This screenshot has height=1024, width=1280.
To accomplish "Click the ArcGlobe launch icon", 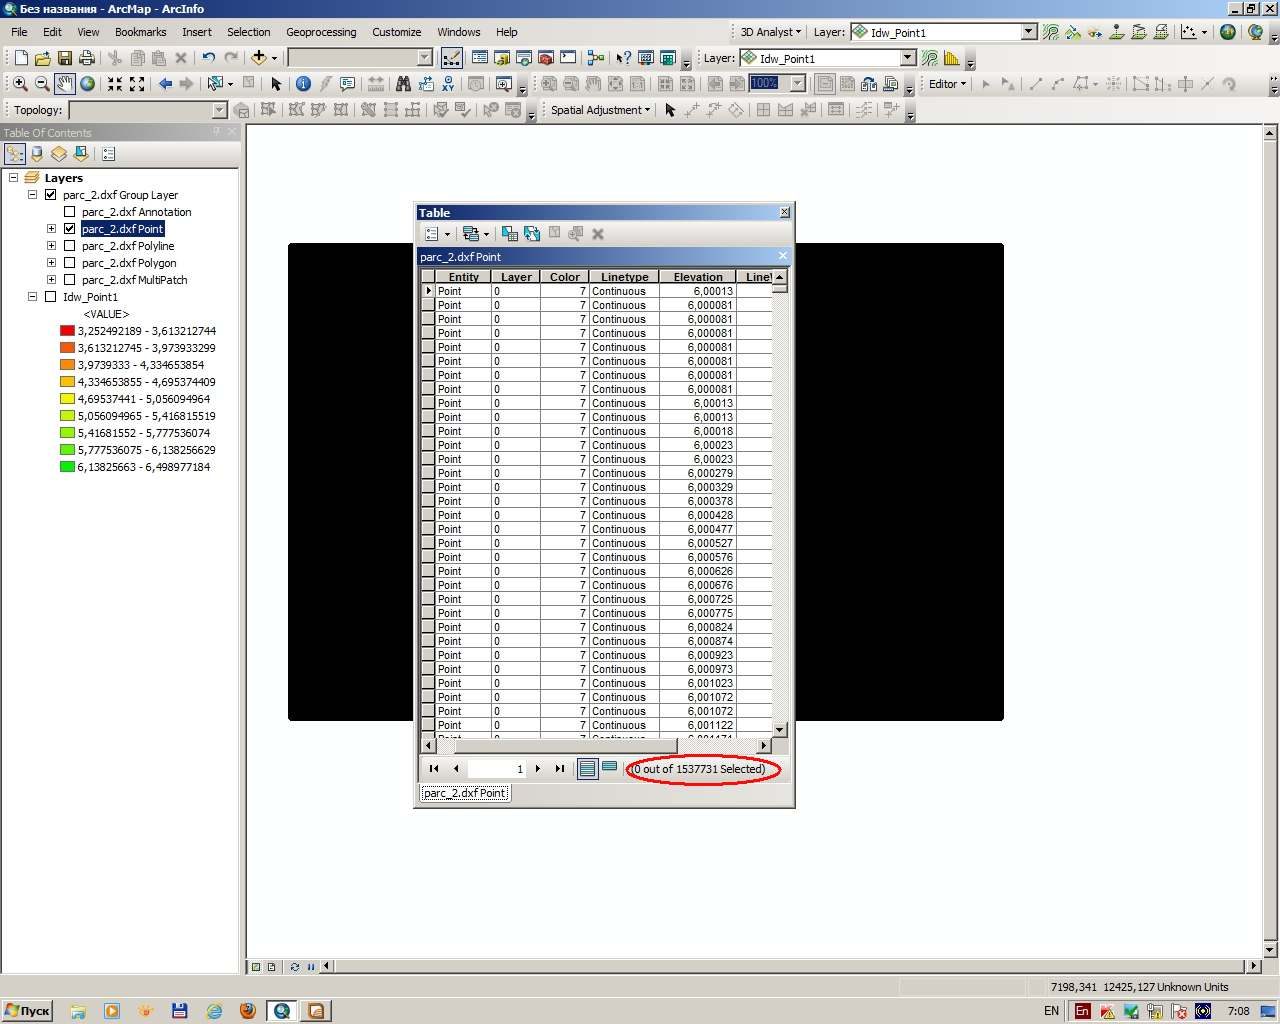I will coord(1257,32).
